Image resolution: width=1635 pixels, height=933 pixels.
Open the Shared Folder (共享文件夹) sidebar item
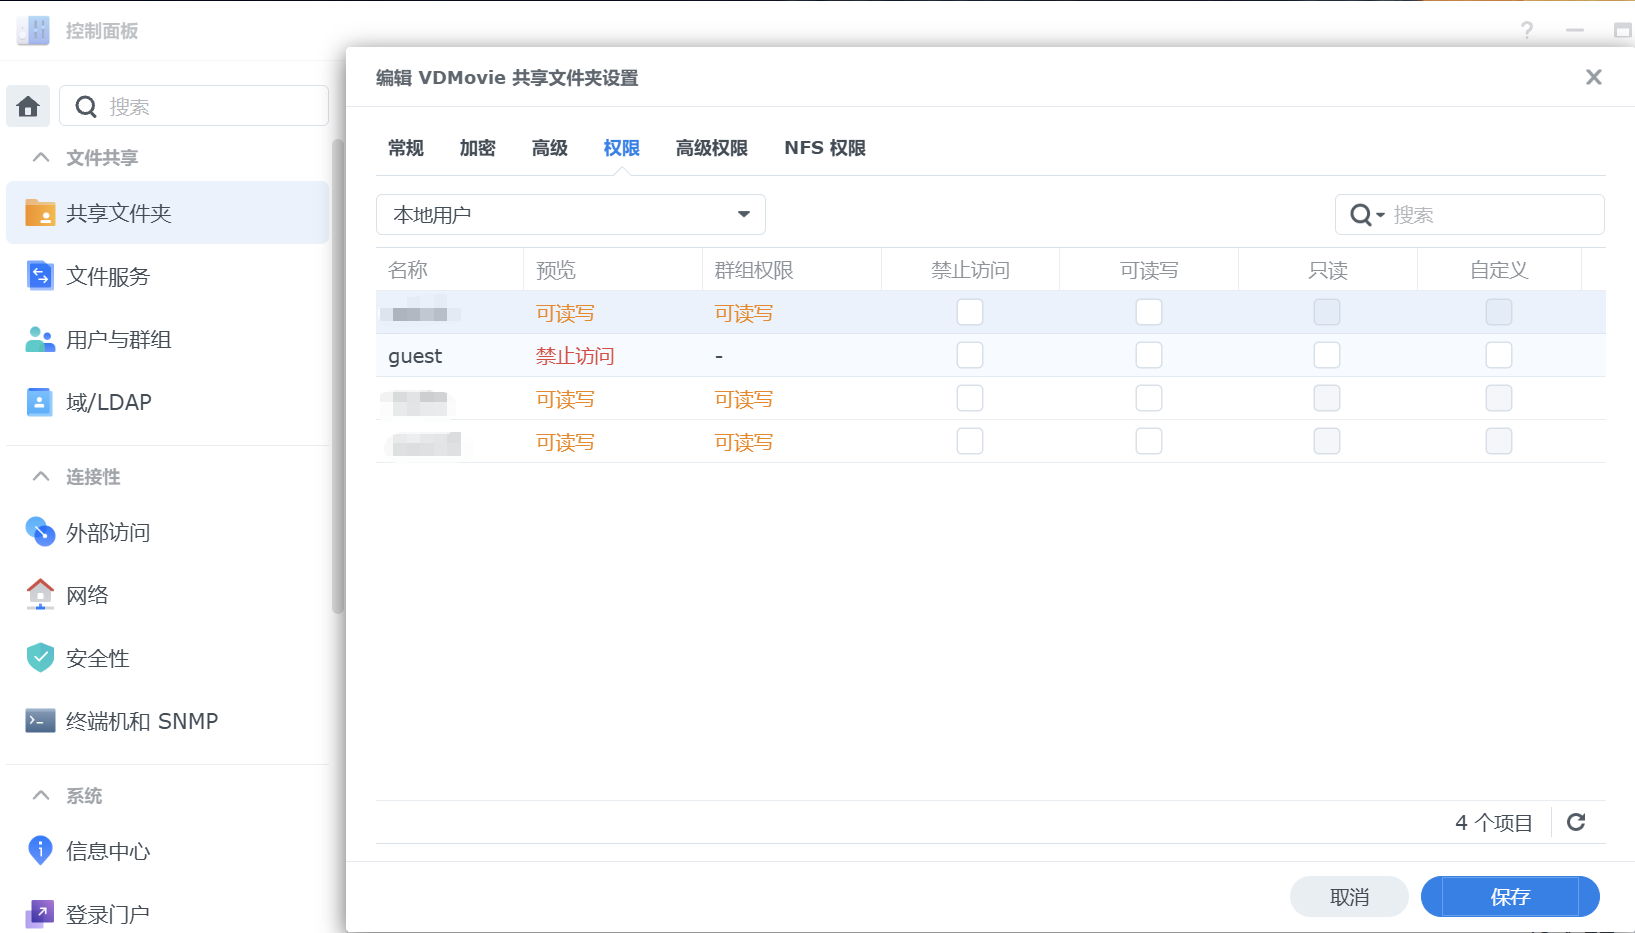(x=167, y=213)
